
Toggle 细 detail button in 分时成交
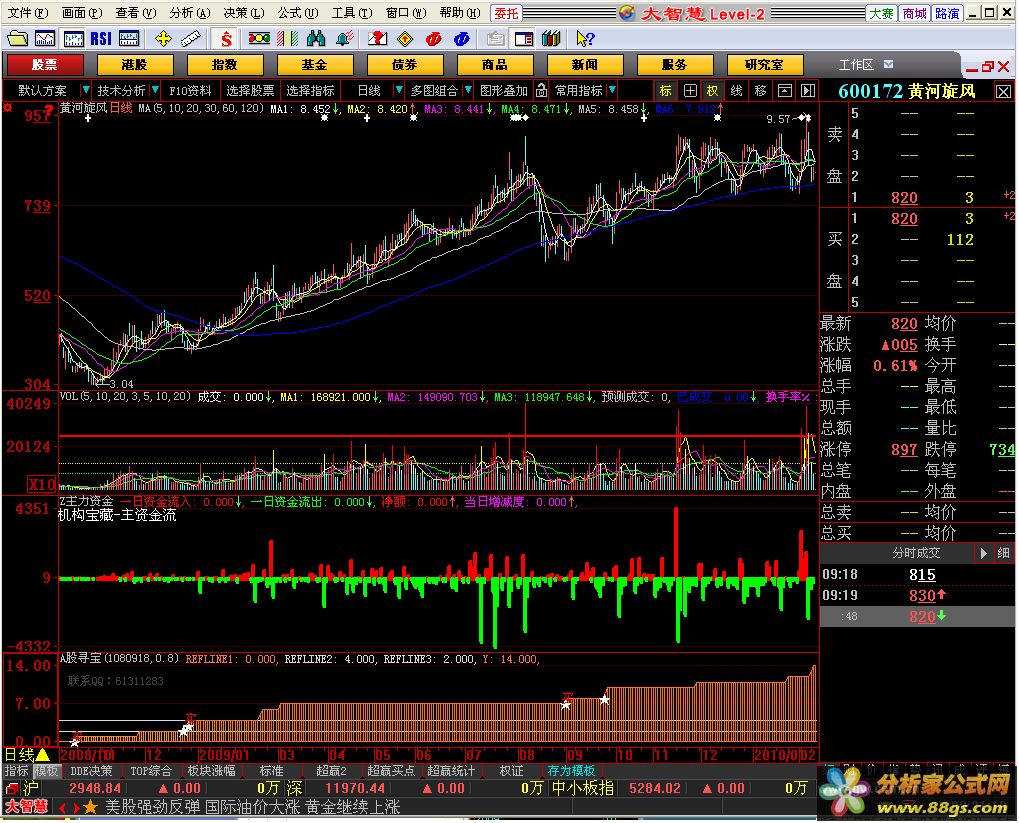pyautogui.click(x=1003, y=553)
